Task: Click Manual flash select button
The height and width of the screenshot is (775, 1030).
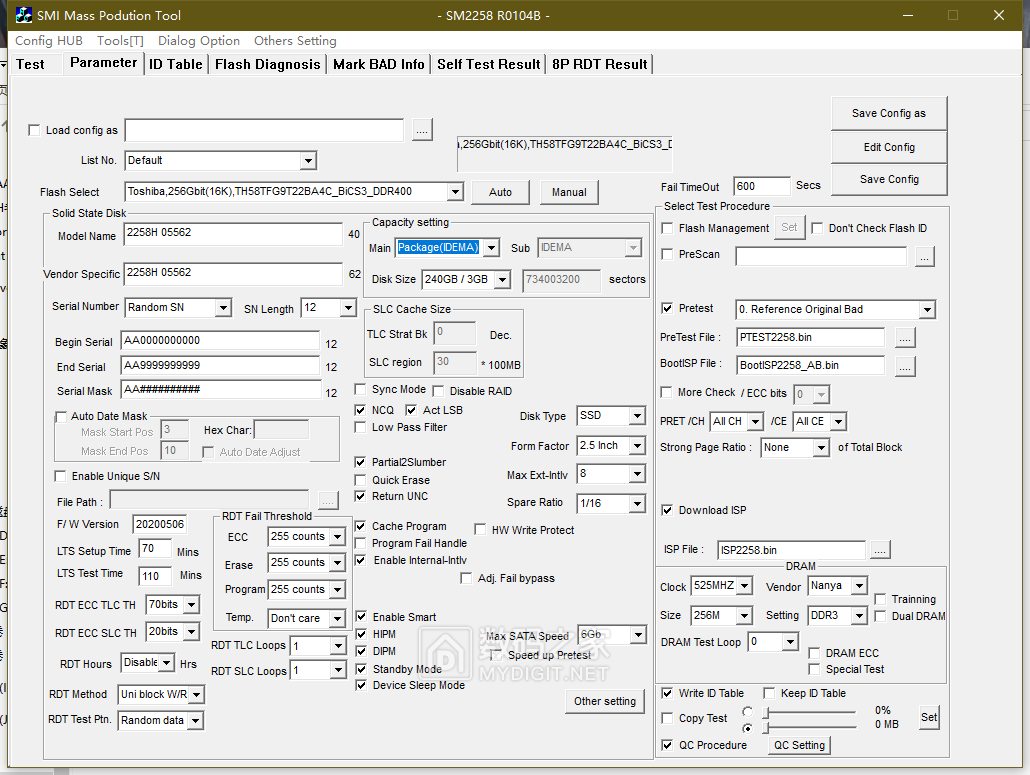Action: click(x=569, y=192)
